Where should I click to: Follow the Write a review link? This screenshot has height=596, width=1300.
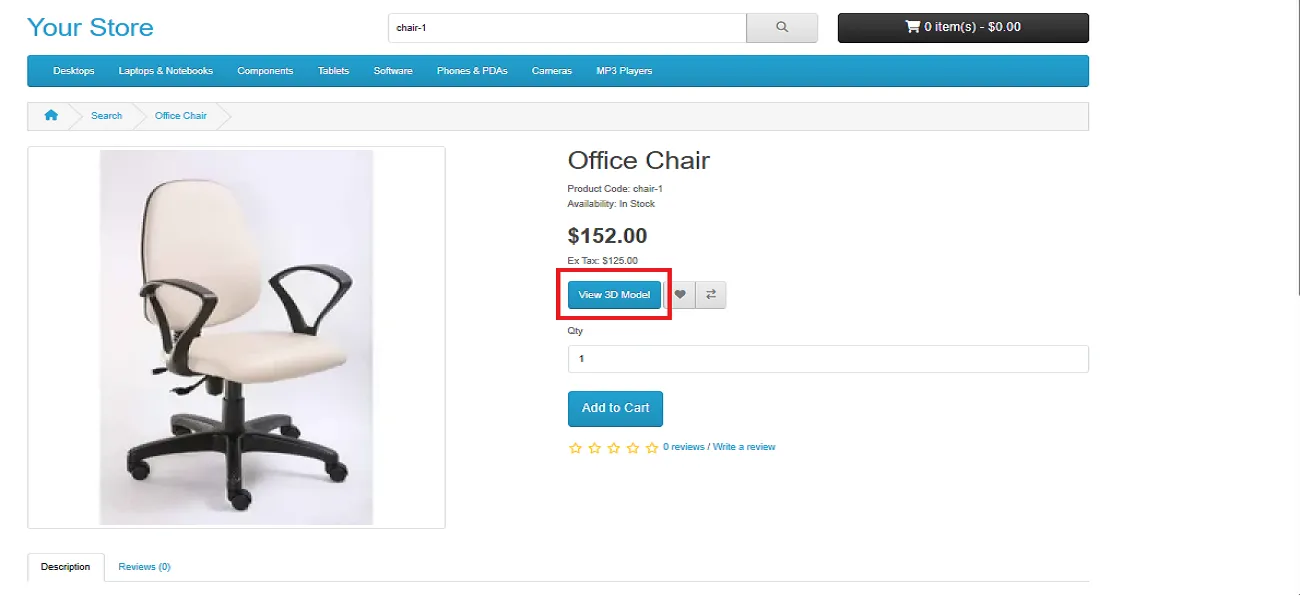[x=744, y=447]
